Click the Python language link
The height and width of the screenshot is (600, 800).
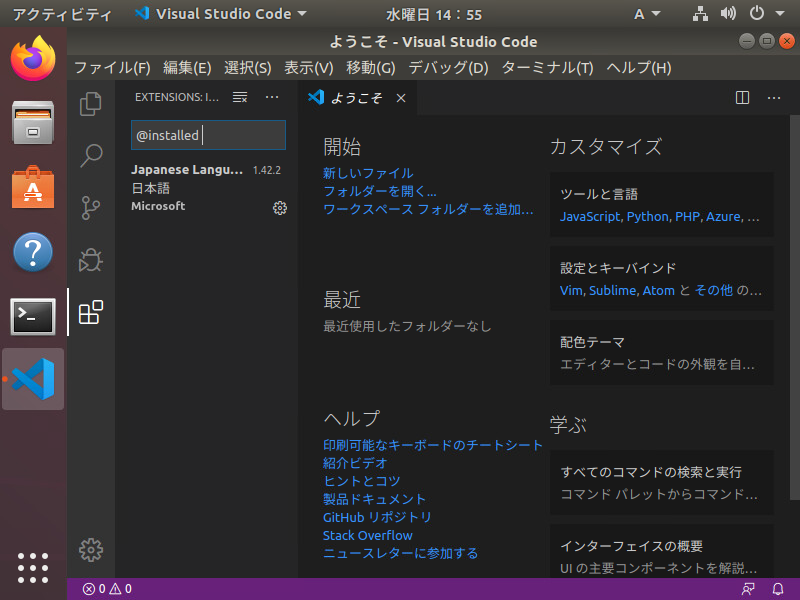647,217
